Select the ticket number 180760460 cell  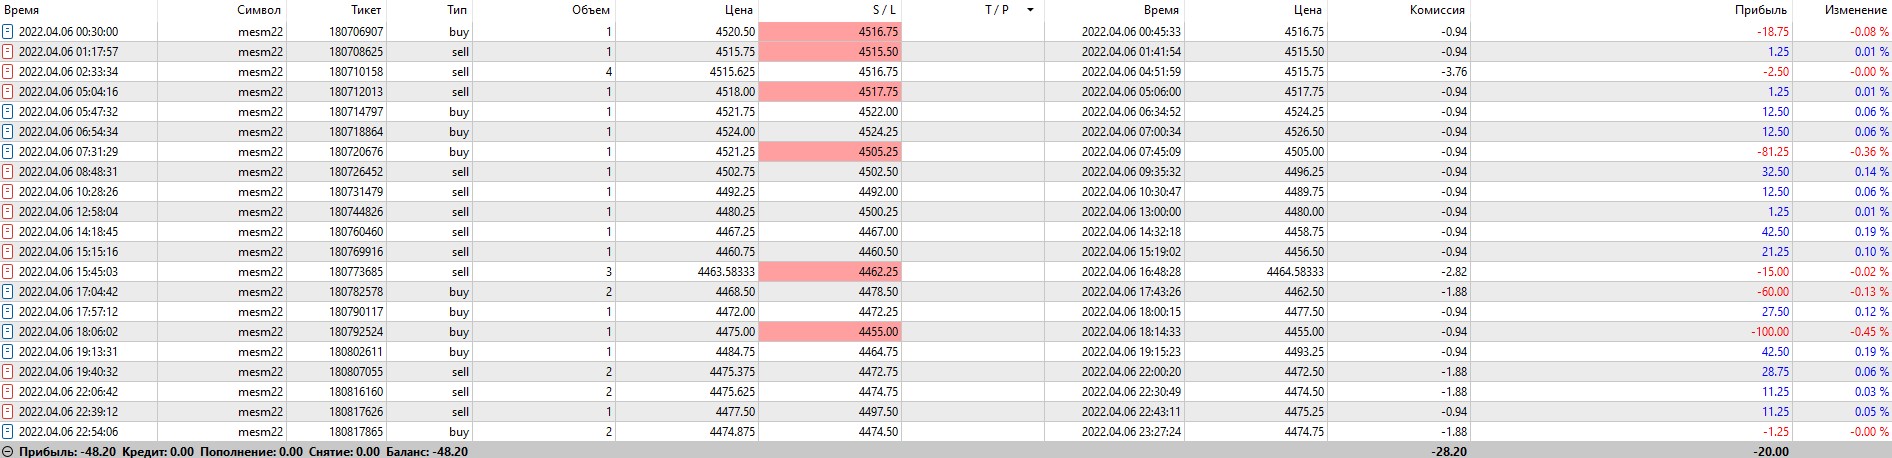point(356,232)
